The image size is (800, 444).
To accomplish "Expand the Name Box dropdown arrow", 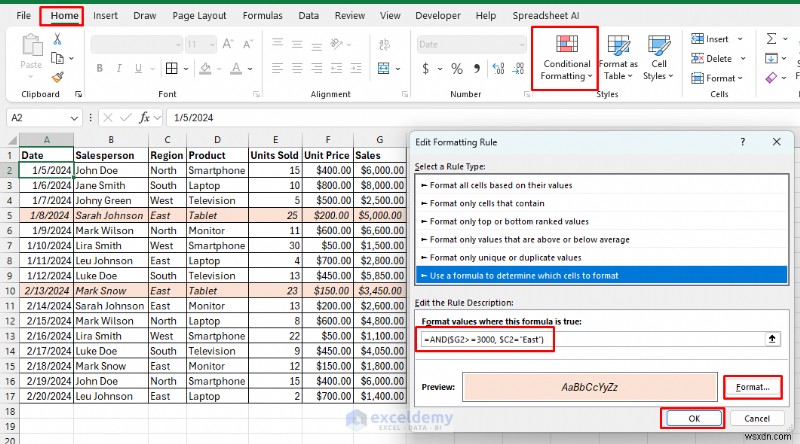I will click(74, 118).
